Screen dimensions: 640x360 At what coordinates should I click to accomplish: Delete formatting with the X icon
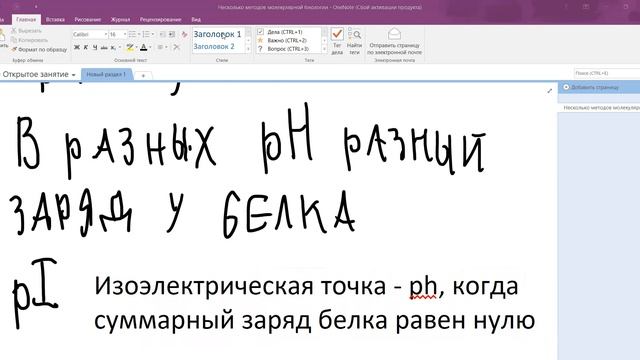[176, 47]
